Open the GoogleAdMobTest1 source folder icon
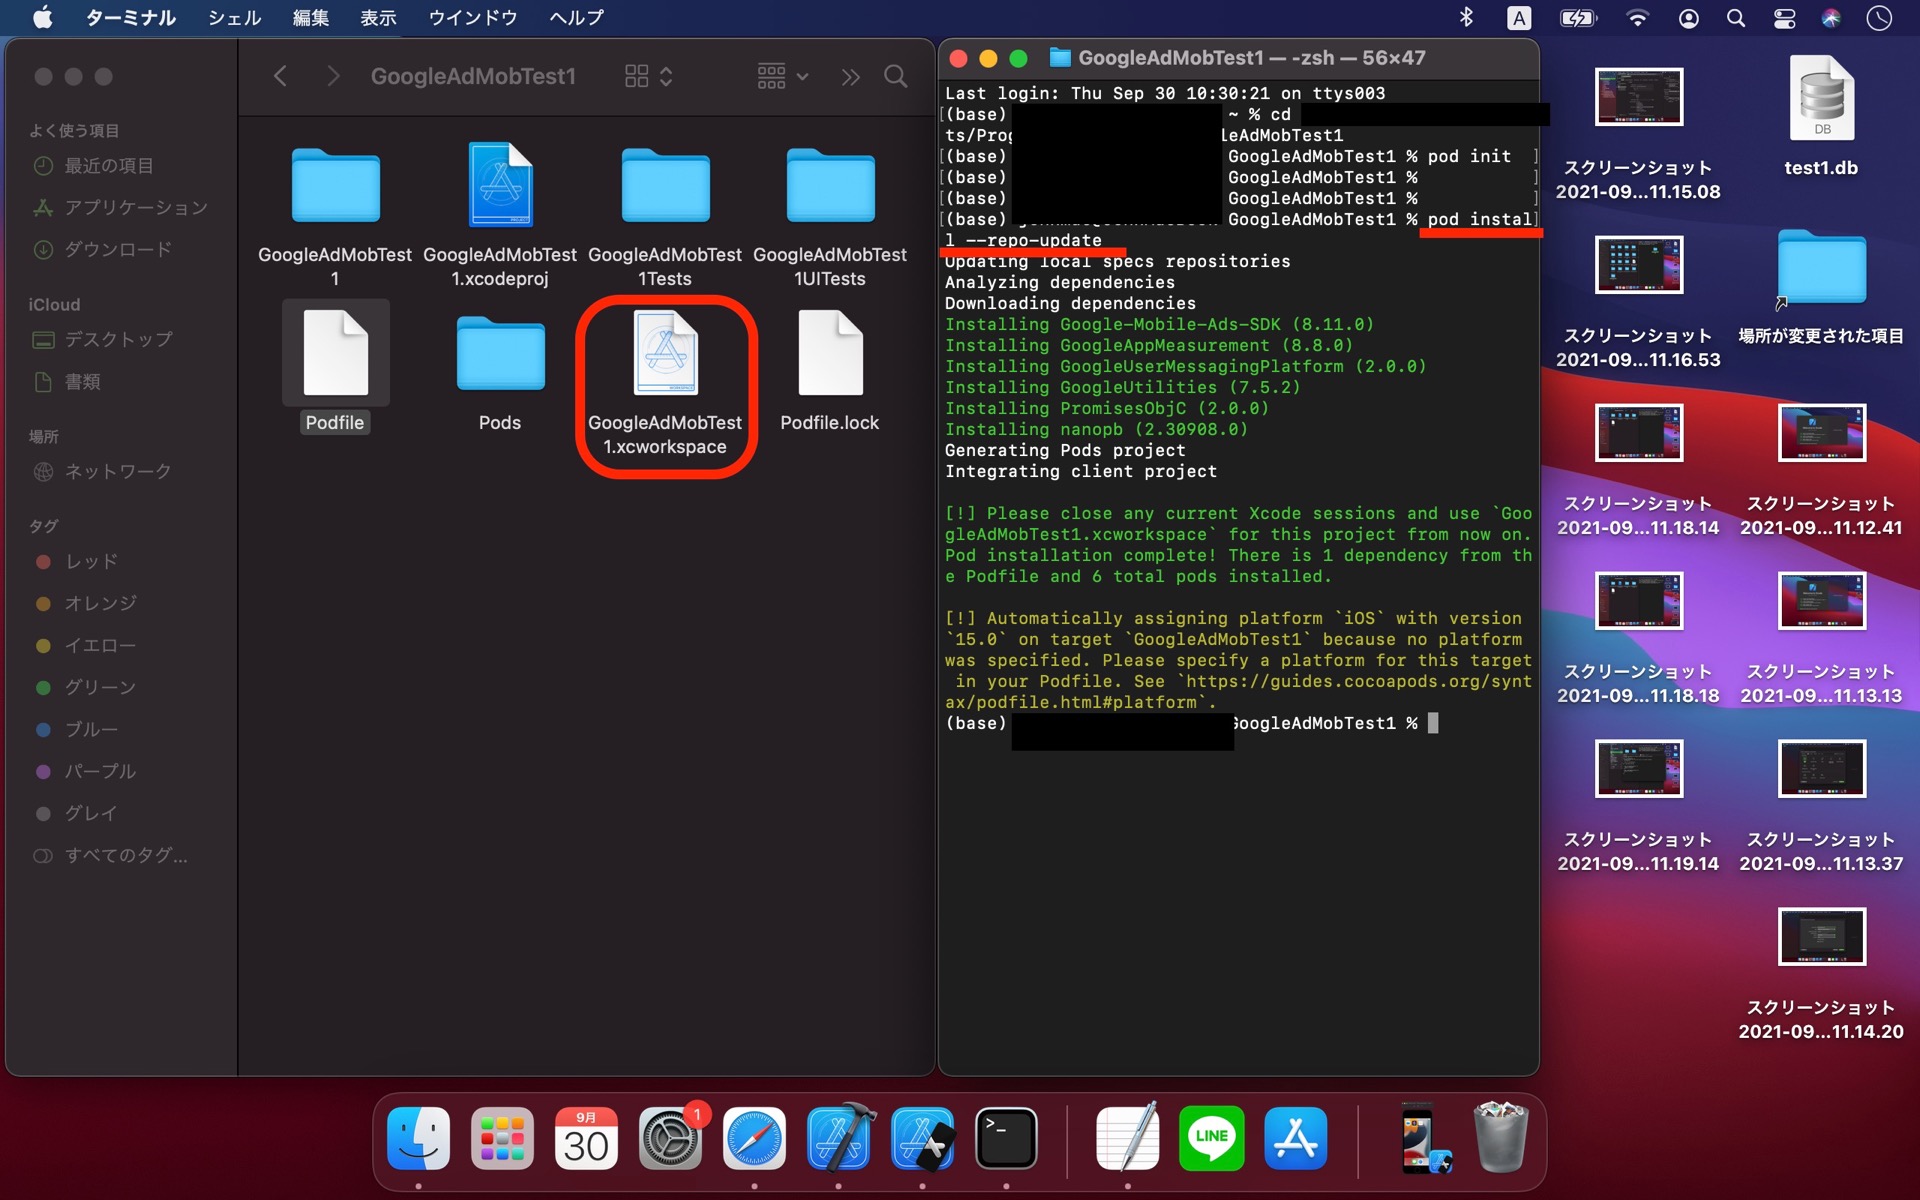Screen dimensions: 1920x1200 click(x=335, y=186)
